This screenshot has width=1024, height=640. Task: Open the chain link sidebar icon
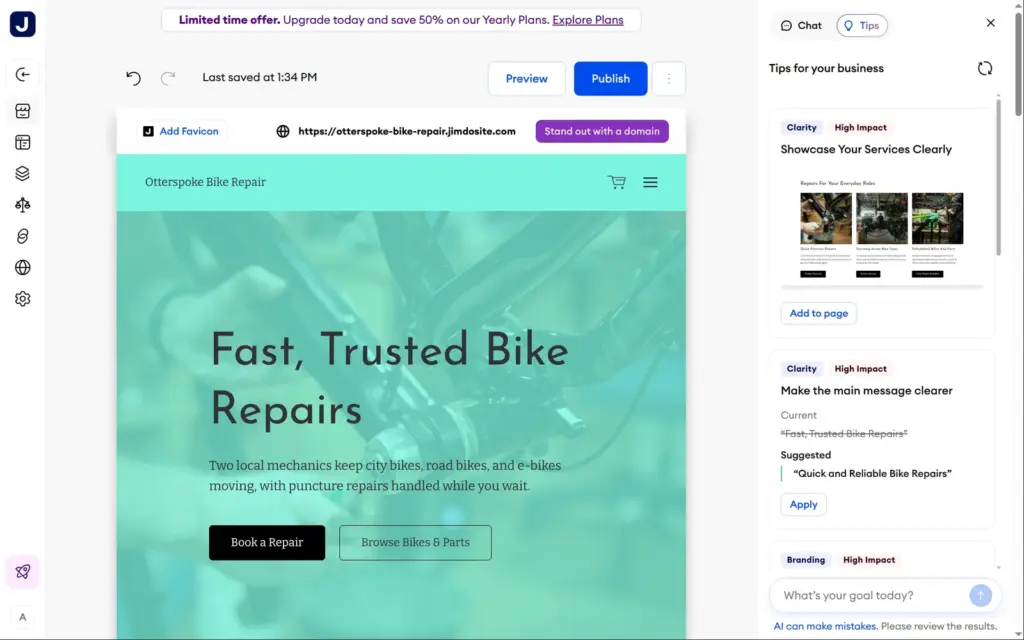pos(23,236)
